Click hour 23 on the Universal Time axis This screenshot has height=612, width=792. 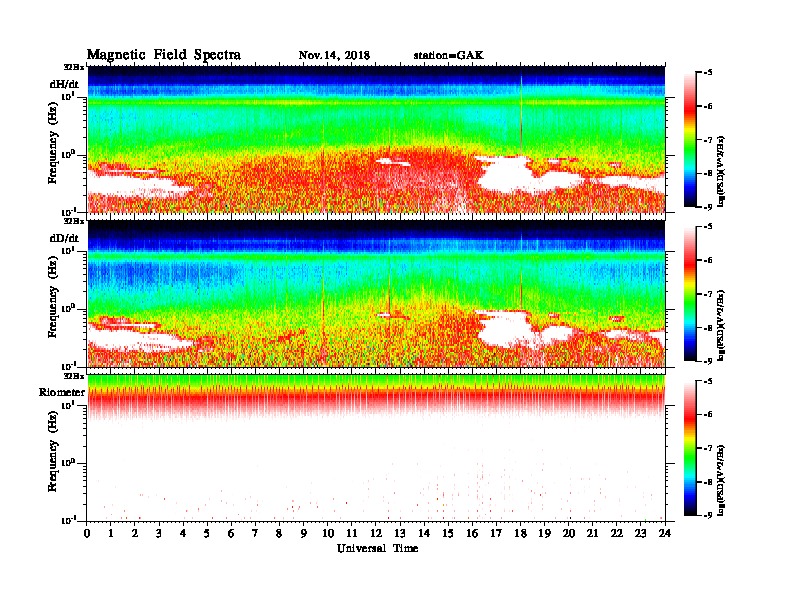pos(640,534)
